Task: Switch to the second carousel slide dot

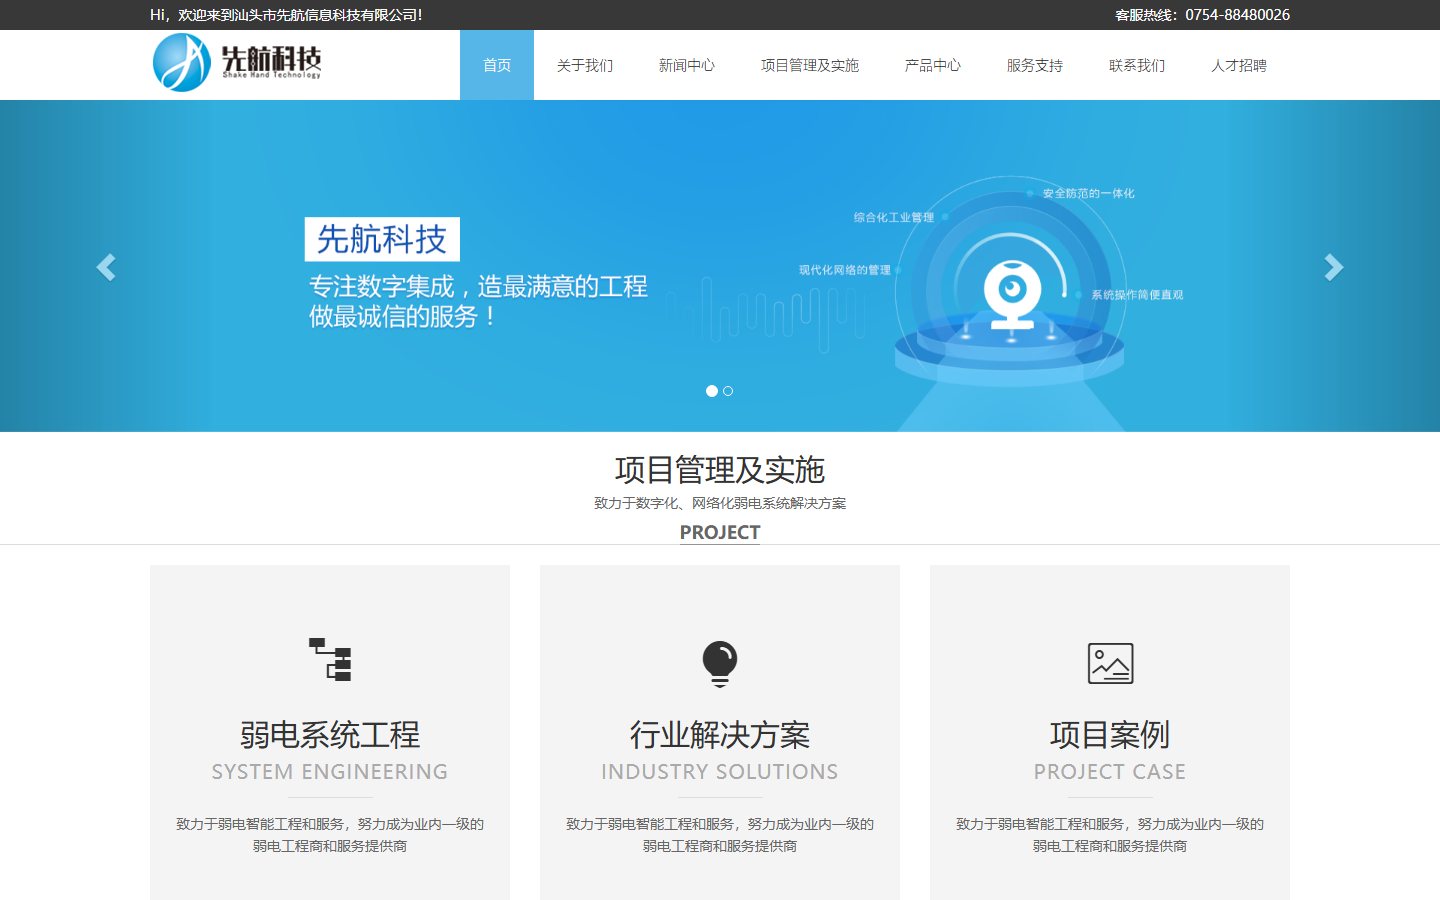Action: click(728, 391)
